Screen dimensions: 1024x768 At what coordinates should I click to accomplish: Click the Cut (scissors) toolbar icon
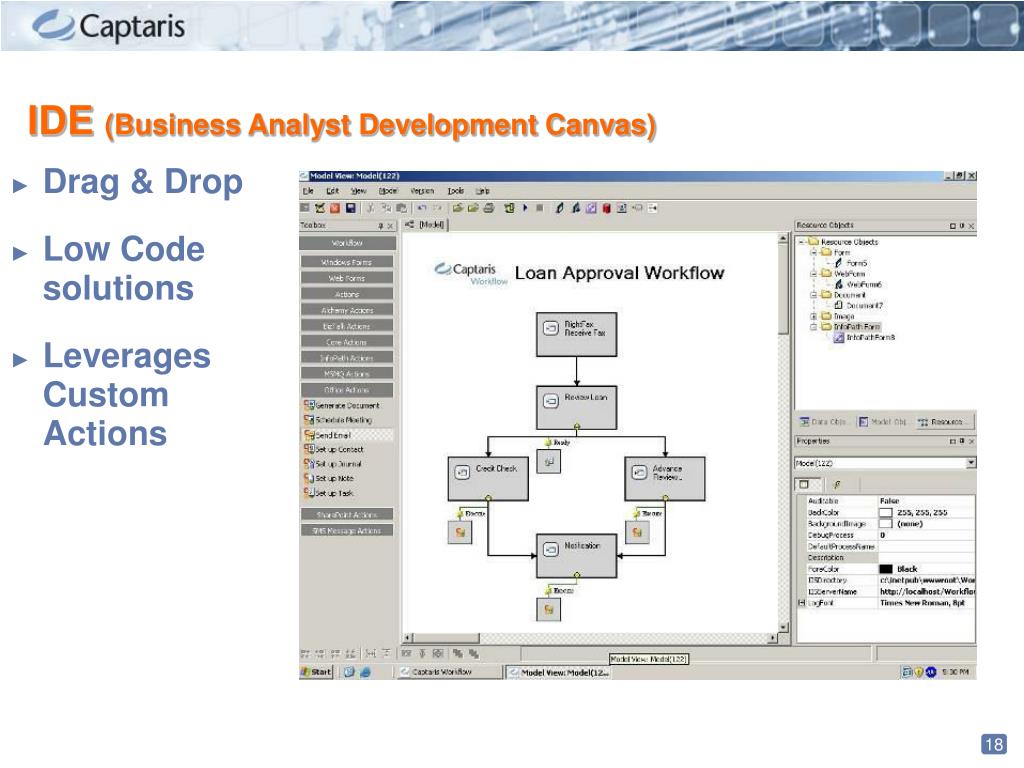[370, 208]
